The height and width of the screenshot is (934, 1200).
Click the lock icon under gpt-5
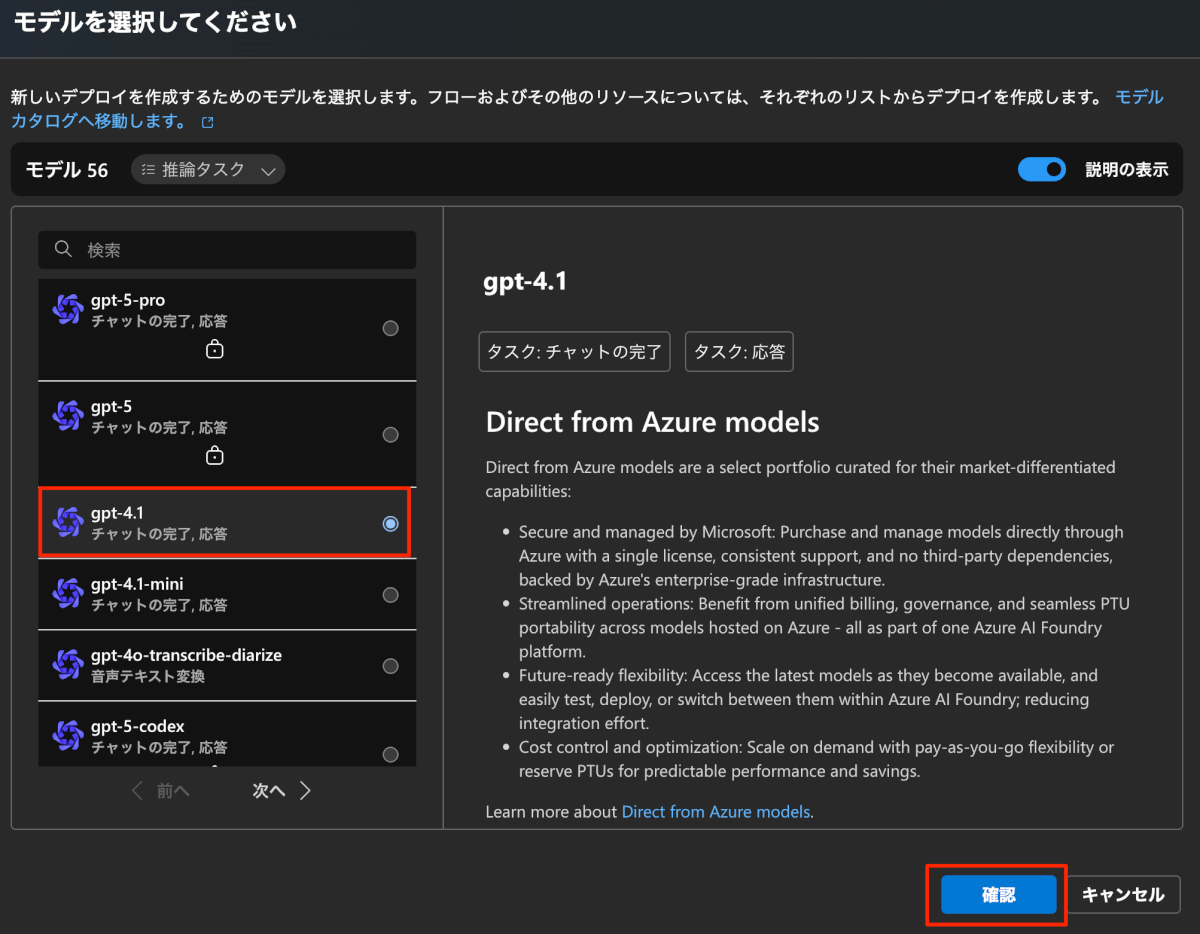tap(214, 455)
